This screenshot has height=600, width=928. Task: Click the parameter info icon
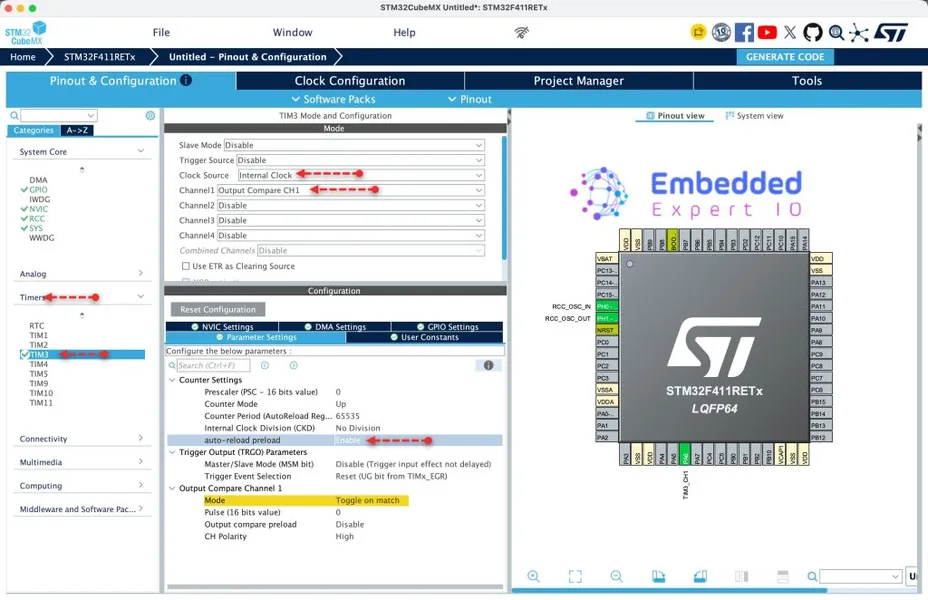488,365
